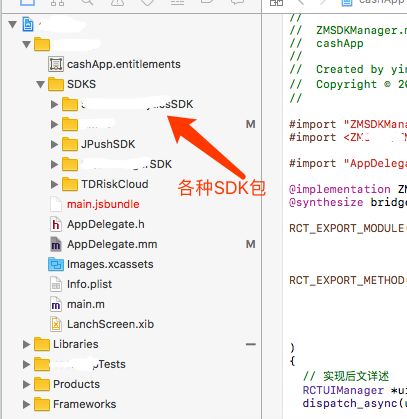Select the folder icon between JPushSDK and TDRiskCloud
The height and width of the screenshot is (419, 407).
point(70,164)
